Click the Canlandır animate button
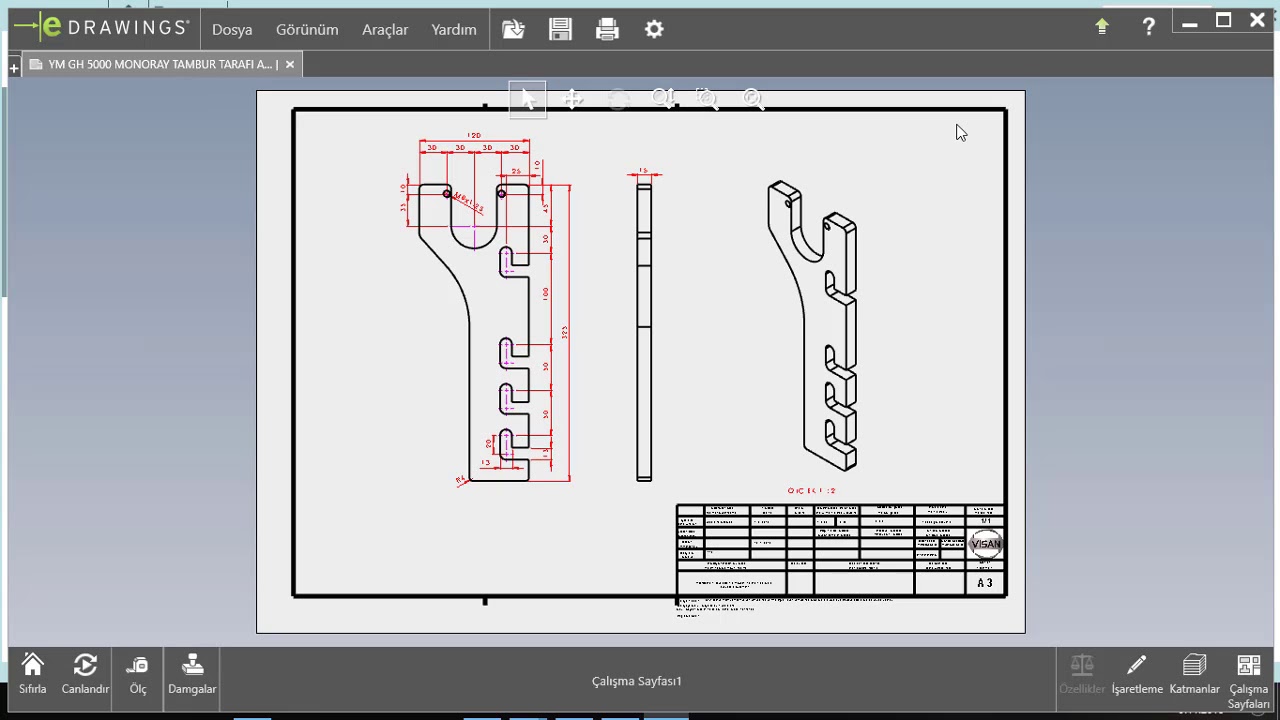The height and width of the screenshot is (720, 1280). [85, 674]
